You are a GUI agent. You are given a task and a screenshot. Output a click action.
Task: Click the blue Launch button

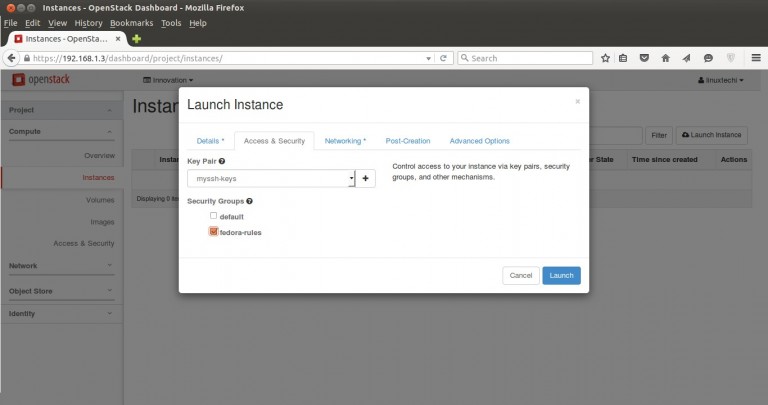[561, 275]
